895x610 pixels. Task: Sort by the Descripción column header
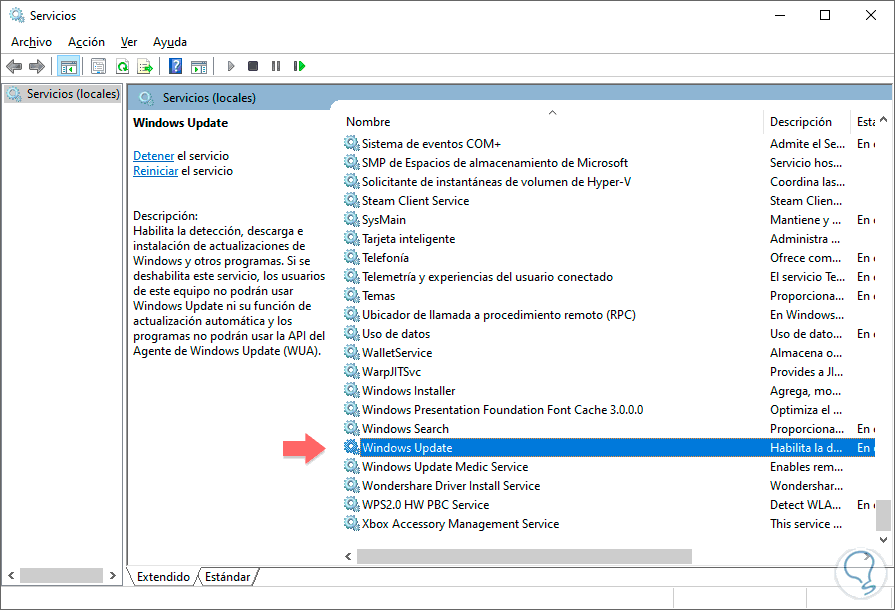click(806, 122)
